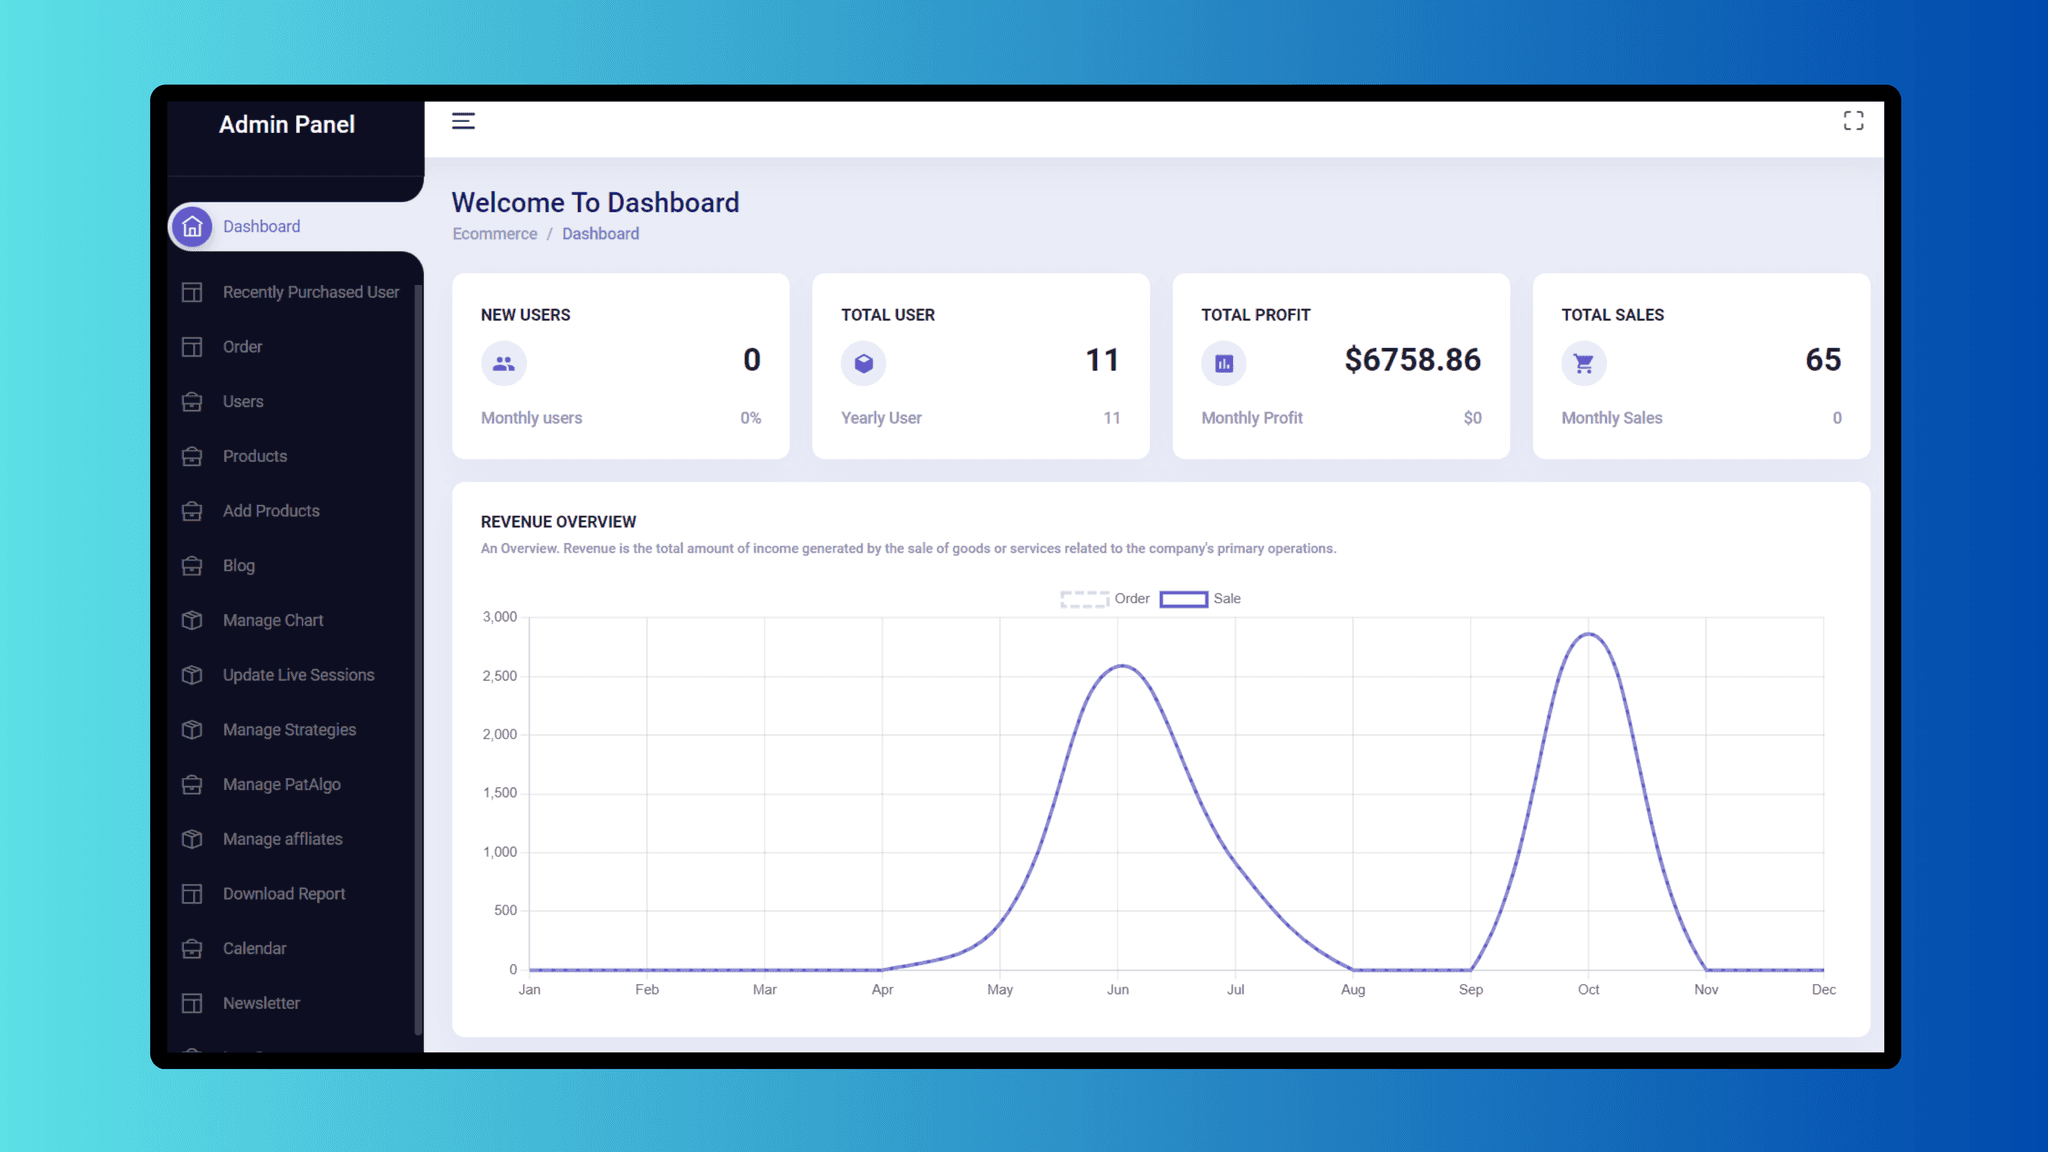Click the Jun peak on revenue chart
The width and height of the screenshot is (2048, 1152).
click(1121, 666)
